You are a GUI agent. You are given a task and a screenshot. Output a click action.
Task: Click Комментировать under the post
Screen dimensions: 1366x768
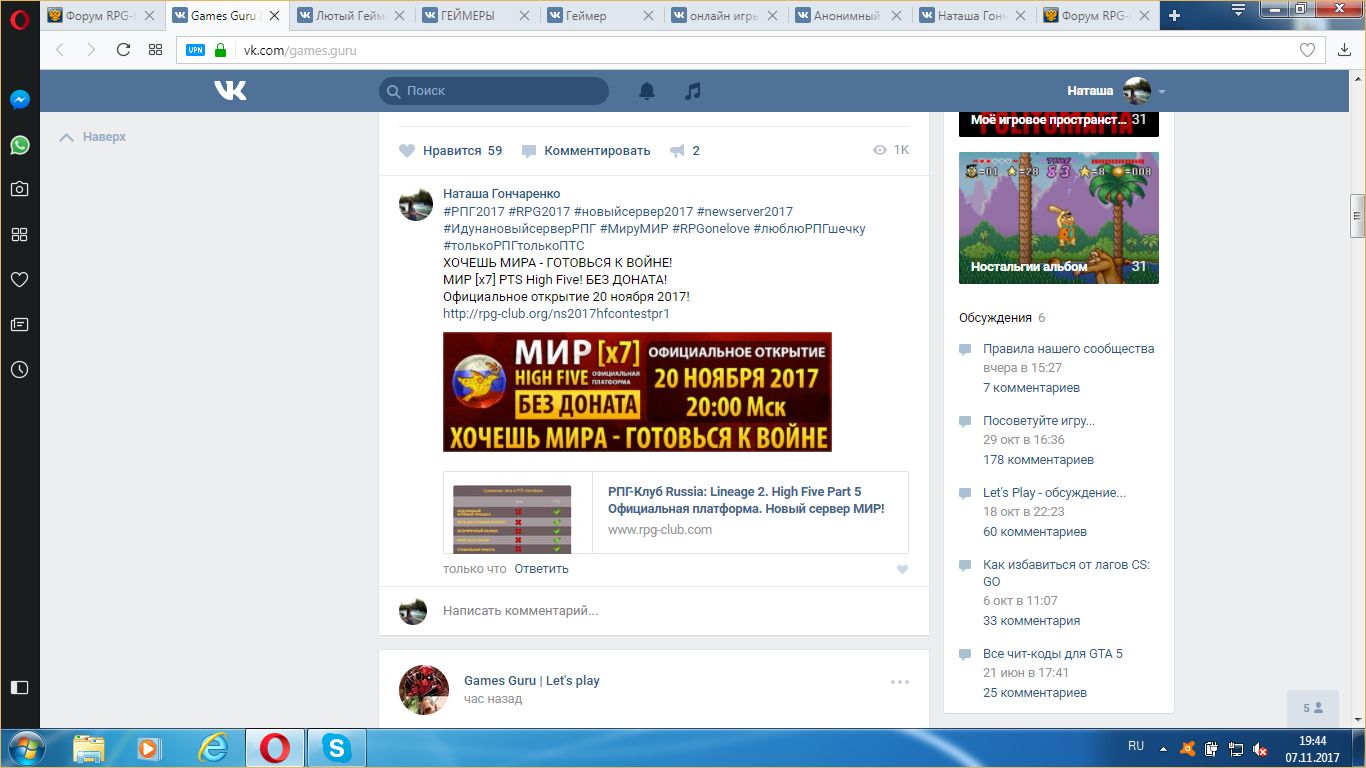coord(586,151)
